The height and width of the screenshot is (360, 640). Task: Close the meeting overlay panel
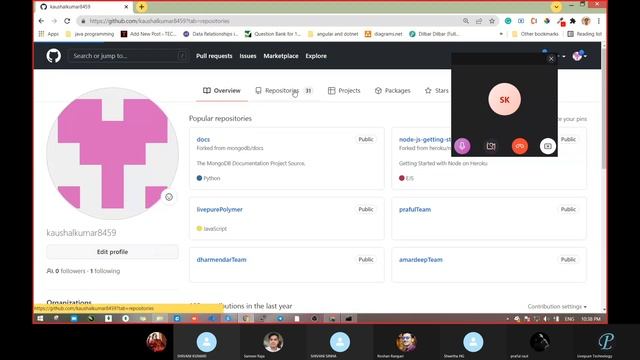point(551,59)
